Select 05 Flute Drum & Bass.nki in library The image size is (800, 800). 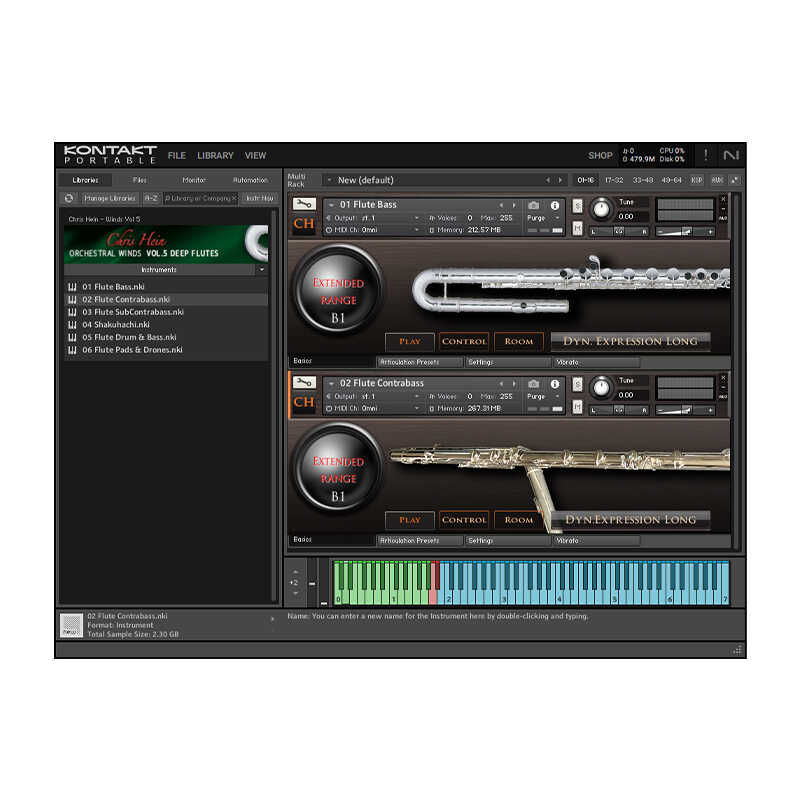(x=166, y=337)
